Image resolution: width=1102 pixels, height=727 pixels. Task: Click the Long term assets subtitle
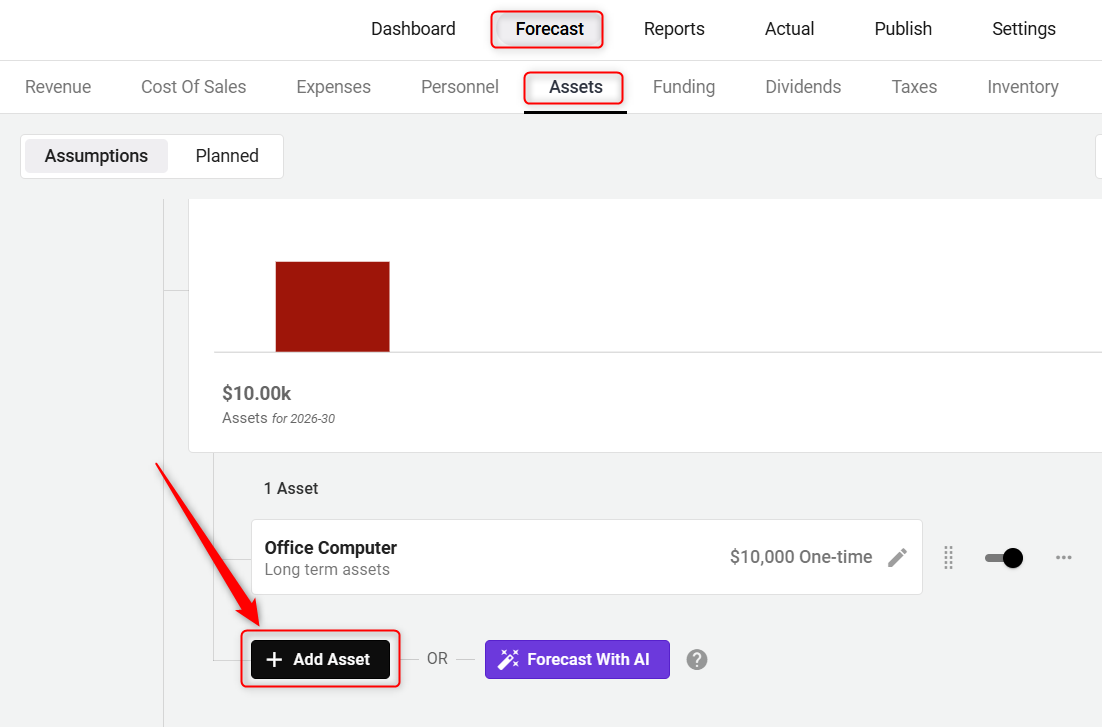[x=327, y=570]
